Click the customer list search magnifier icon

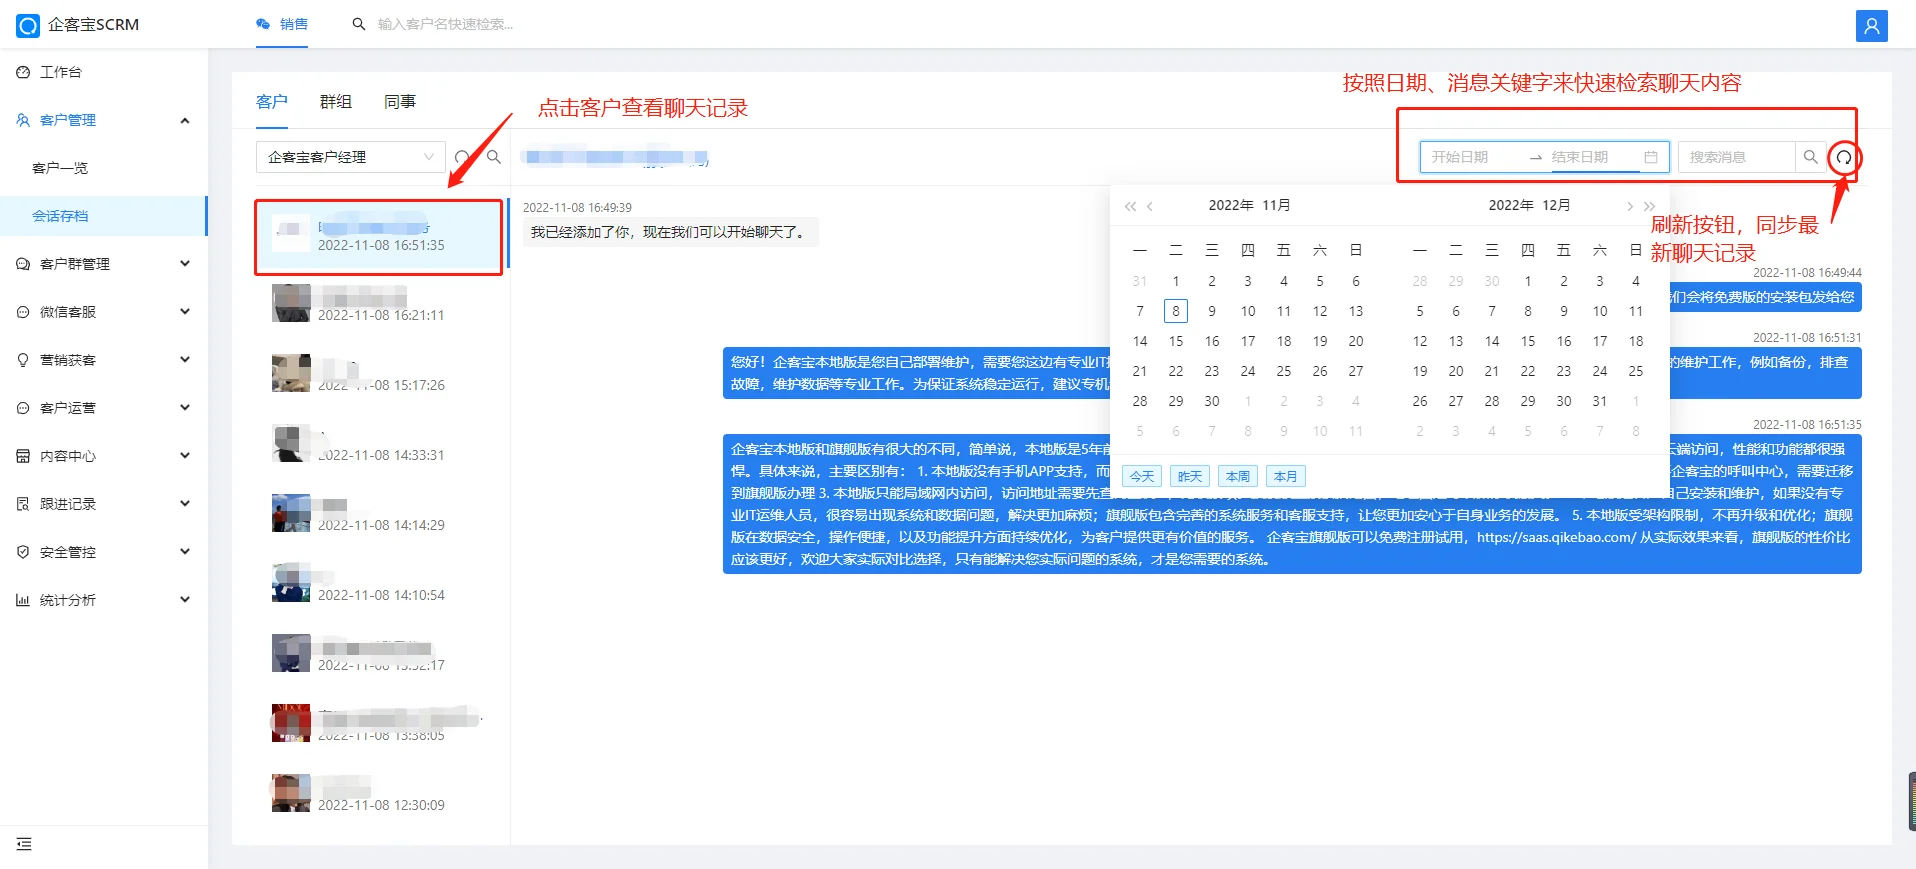(x=494, y=157)
